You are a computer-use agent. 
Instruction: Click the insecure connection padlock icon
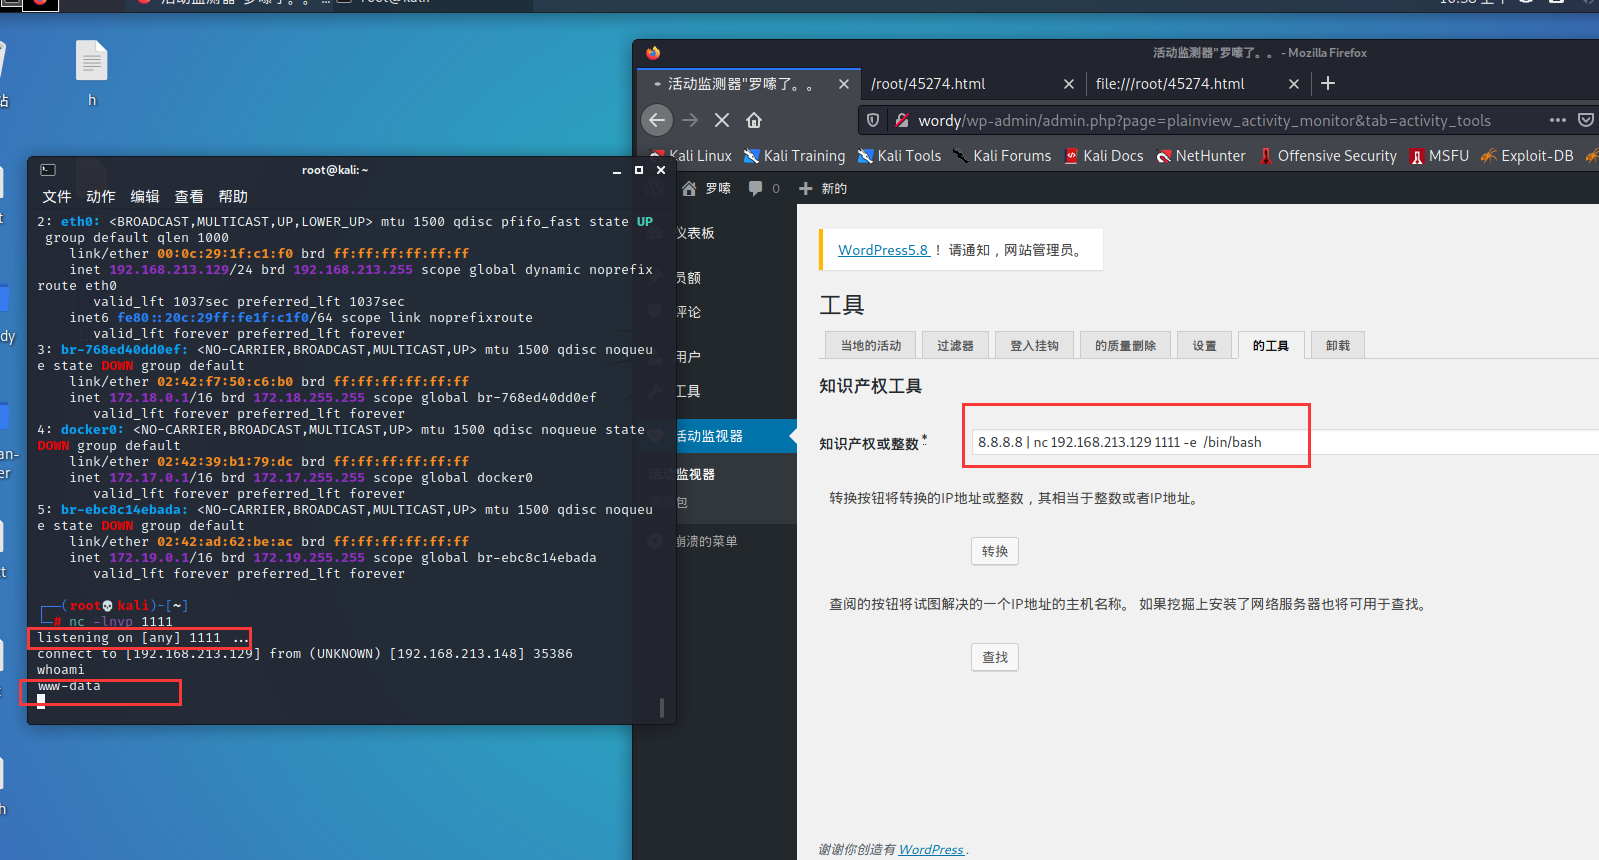(x=902, y=120)
